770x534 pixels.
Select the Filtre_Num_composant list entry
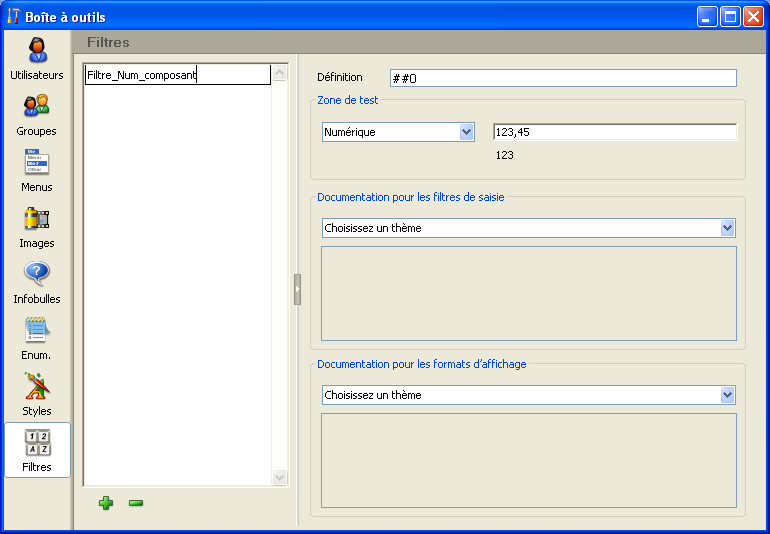(177, 75)
